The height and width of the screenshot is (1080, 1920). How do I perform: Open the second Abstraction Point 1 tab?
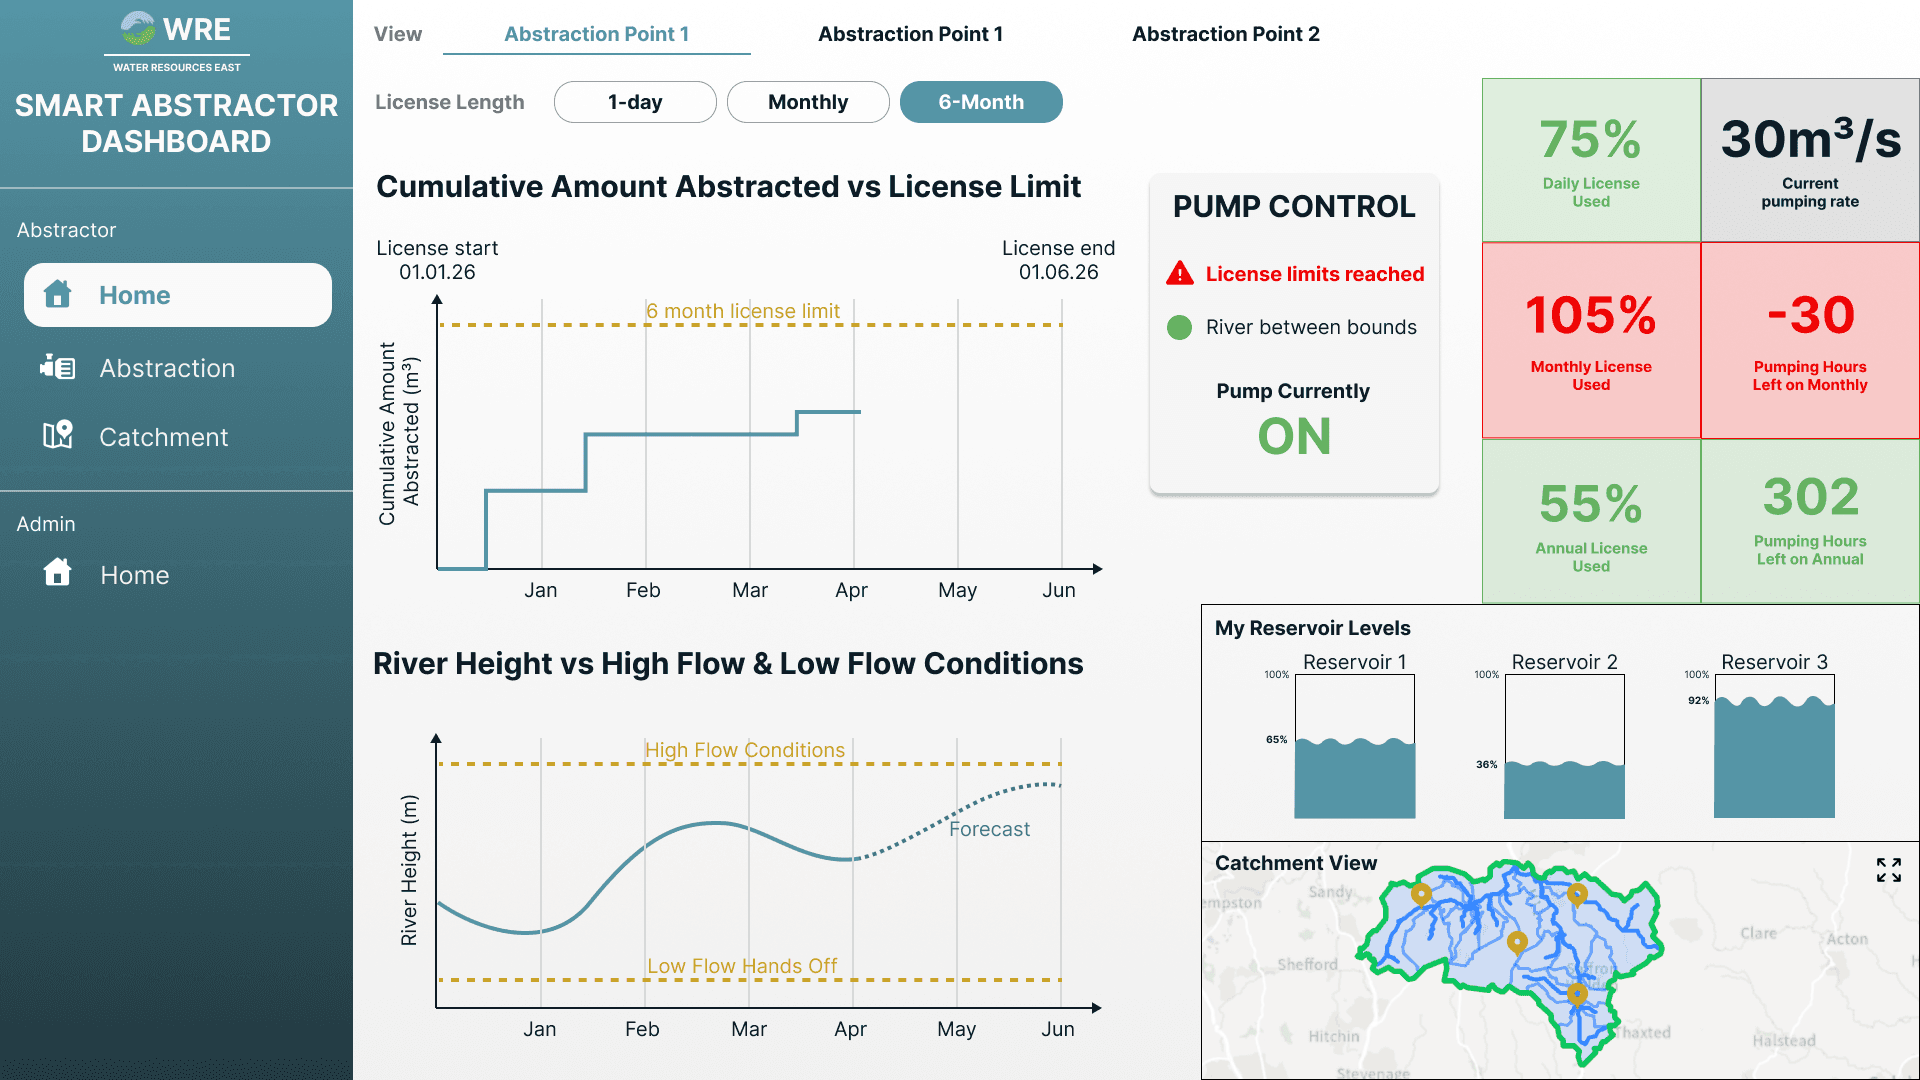coord(911,33)
